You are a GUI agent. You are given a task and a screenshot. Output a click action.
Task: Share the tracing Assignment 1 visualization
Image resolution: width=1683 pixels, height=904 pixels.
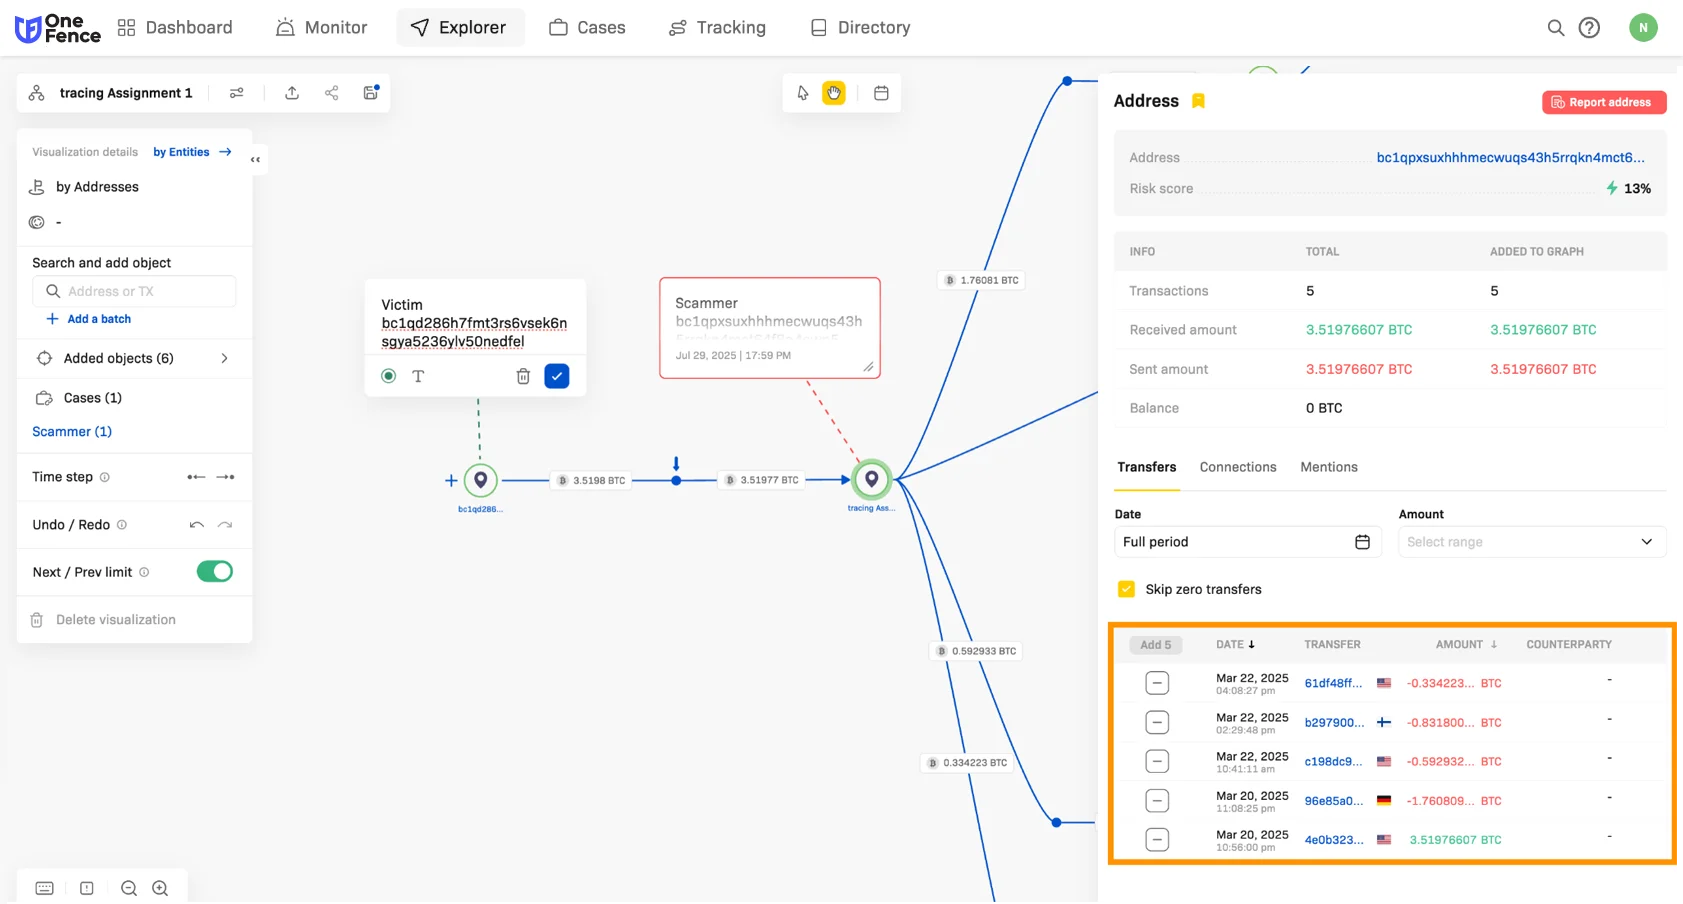(x=331, y=93)
